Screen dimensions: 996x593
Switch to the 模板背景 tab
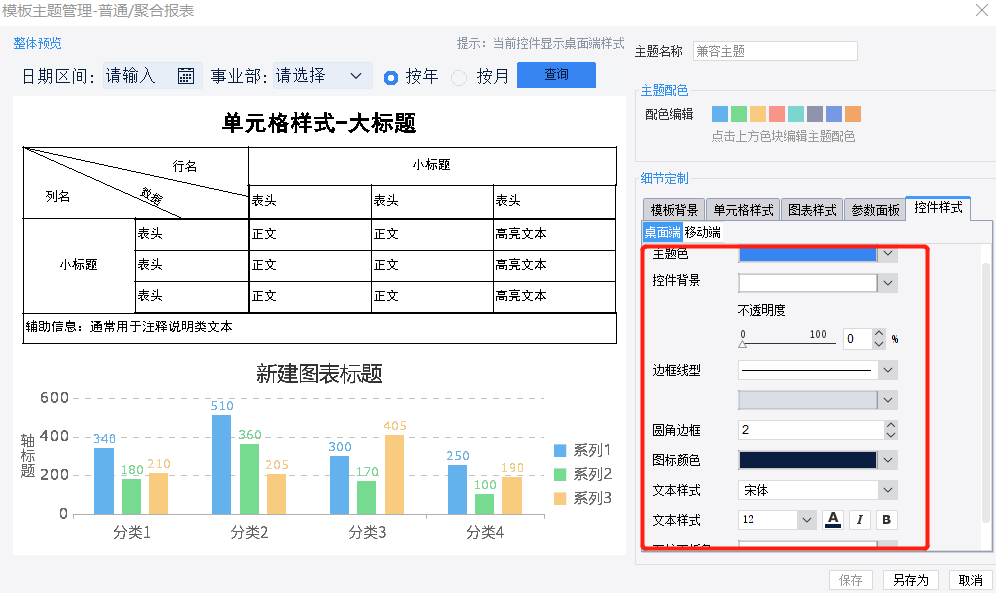[674, 210]
